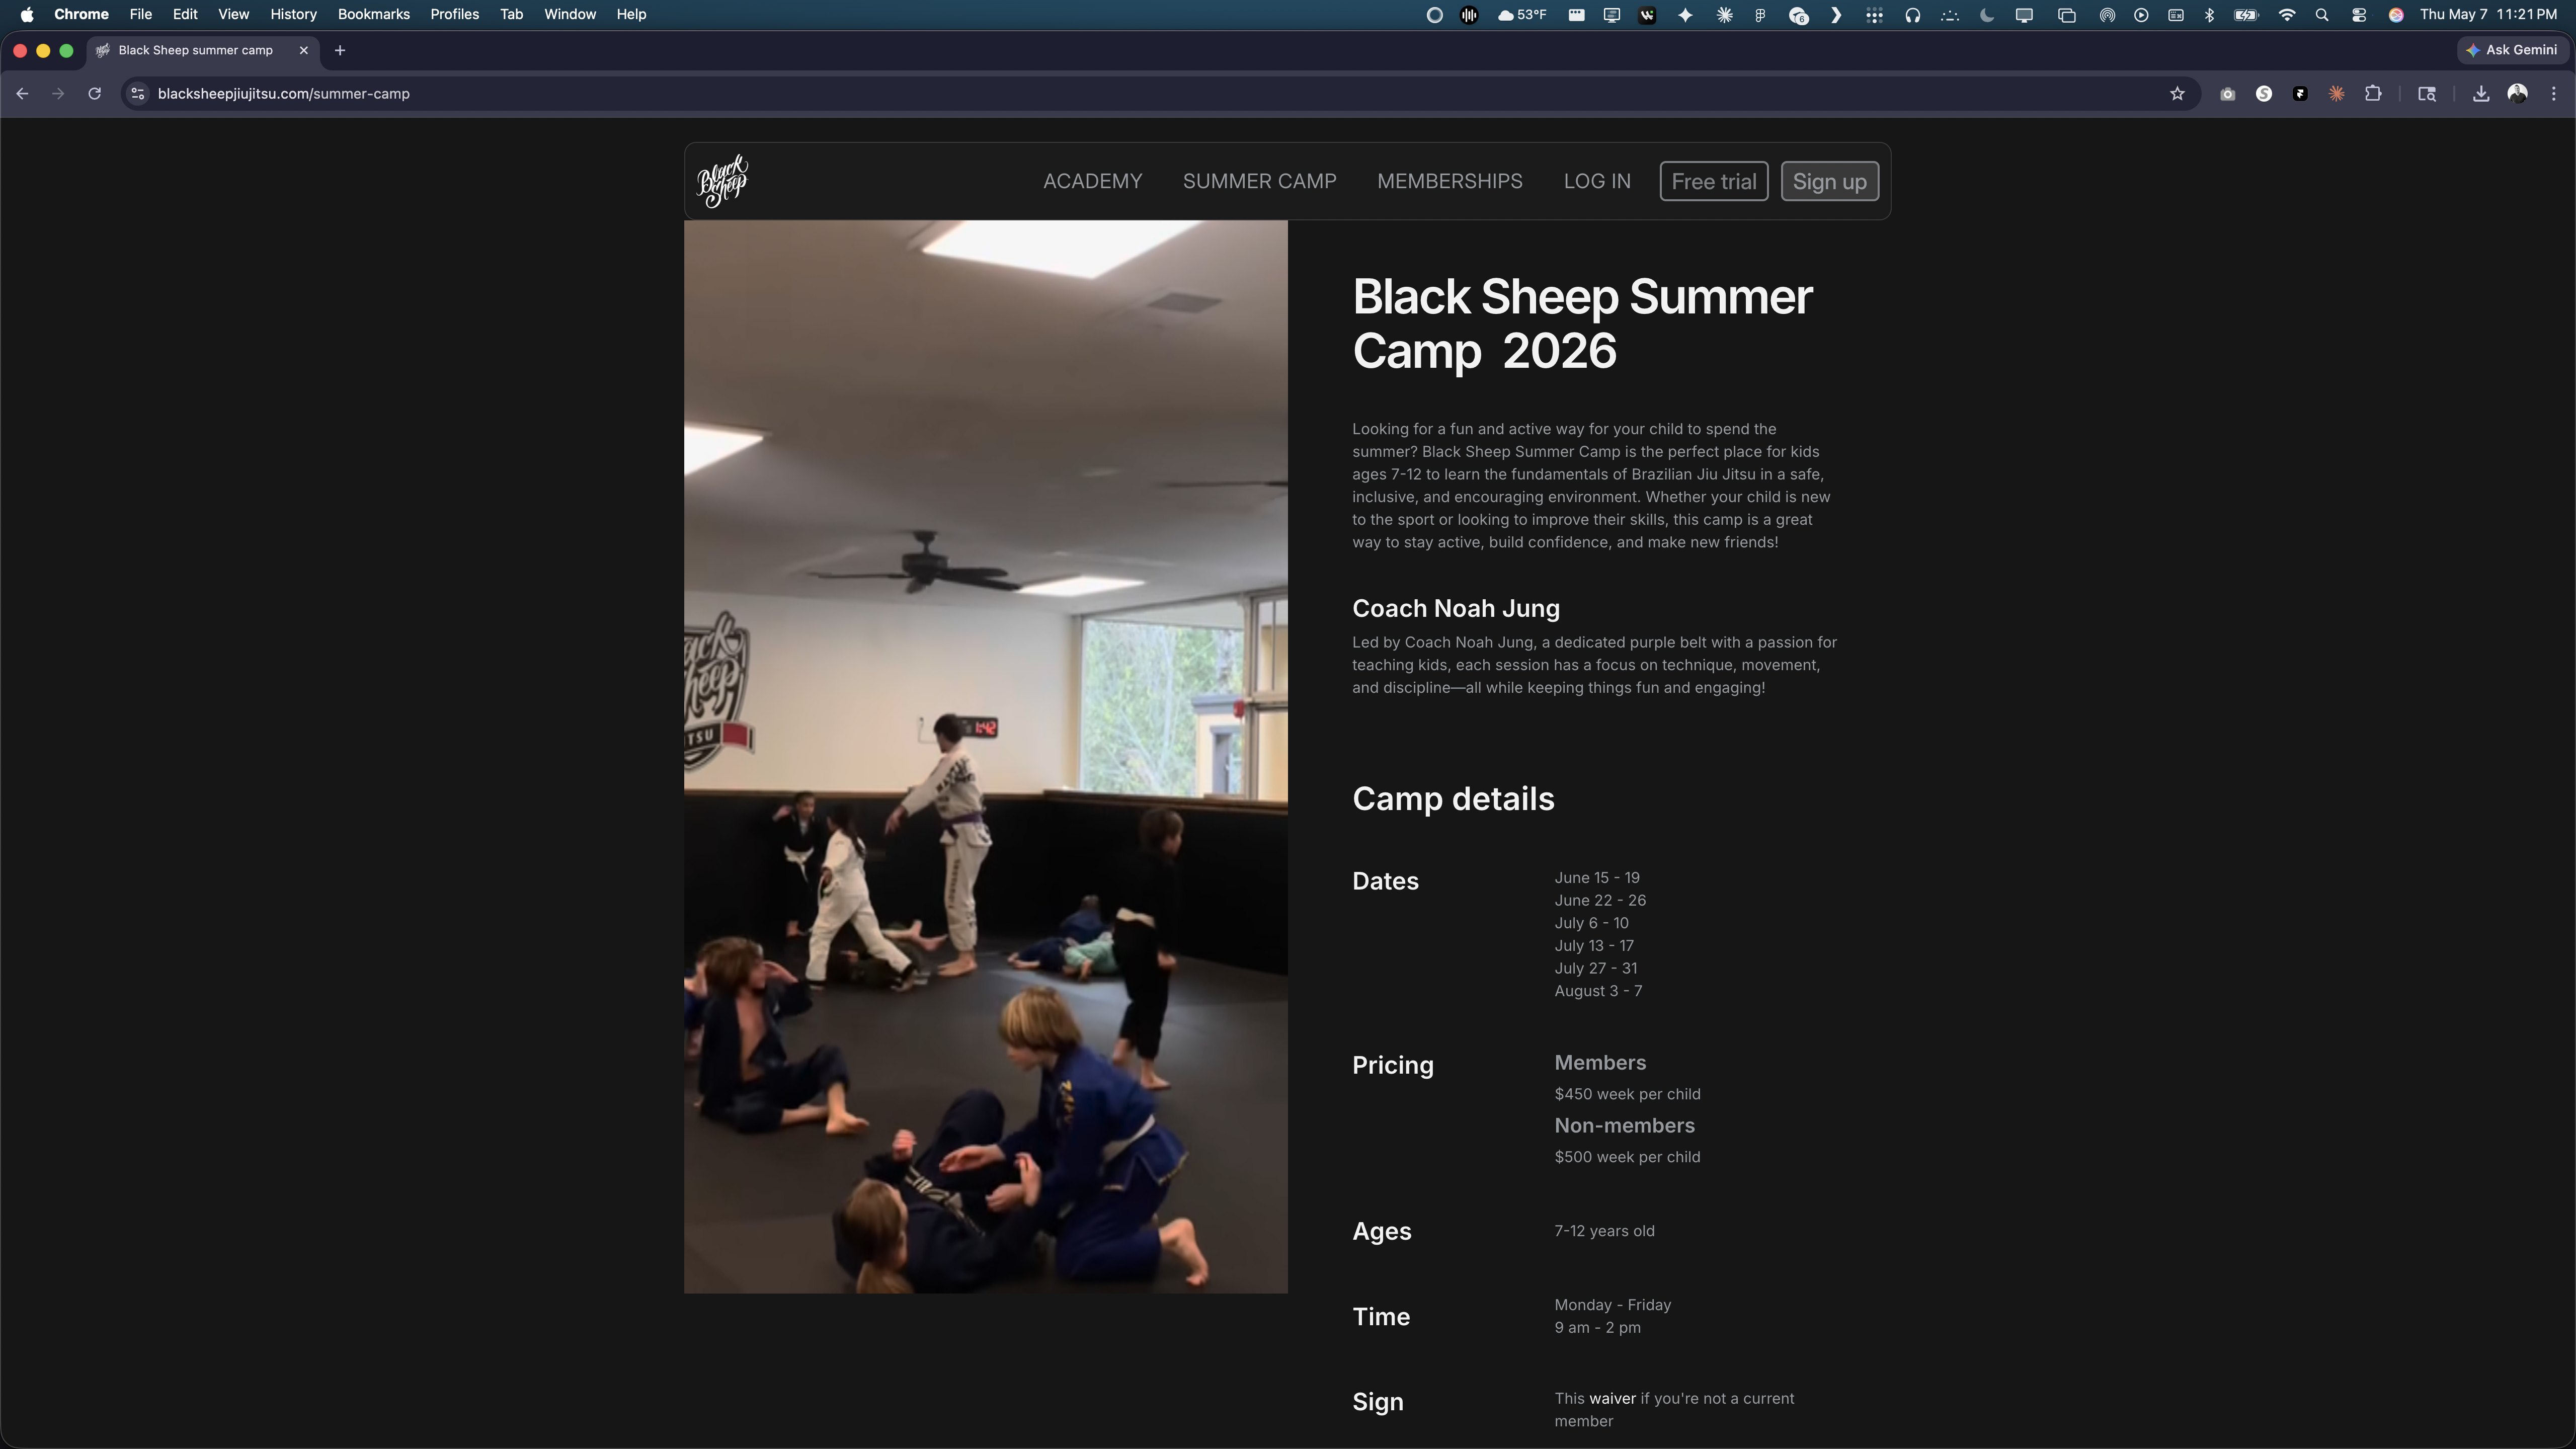This screenshot has width=2576, height=1449.
Task: Open the Chrome application menu
Action: point(81,14)
